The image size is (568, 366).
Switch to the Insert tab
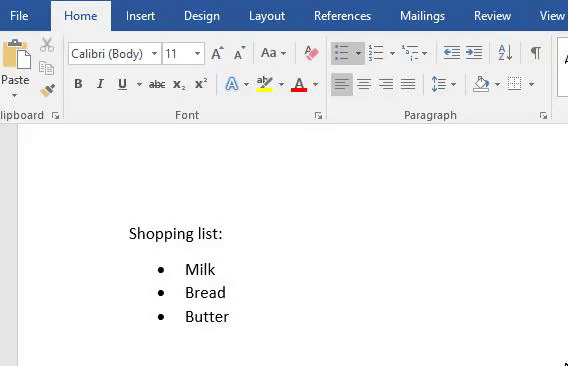point(140,16)
